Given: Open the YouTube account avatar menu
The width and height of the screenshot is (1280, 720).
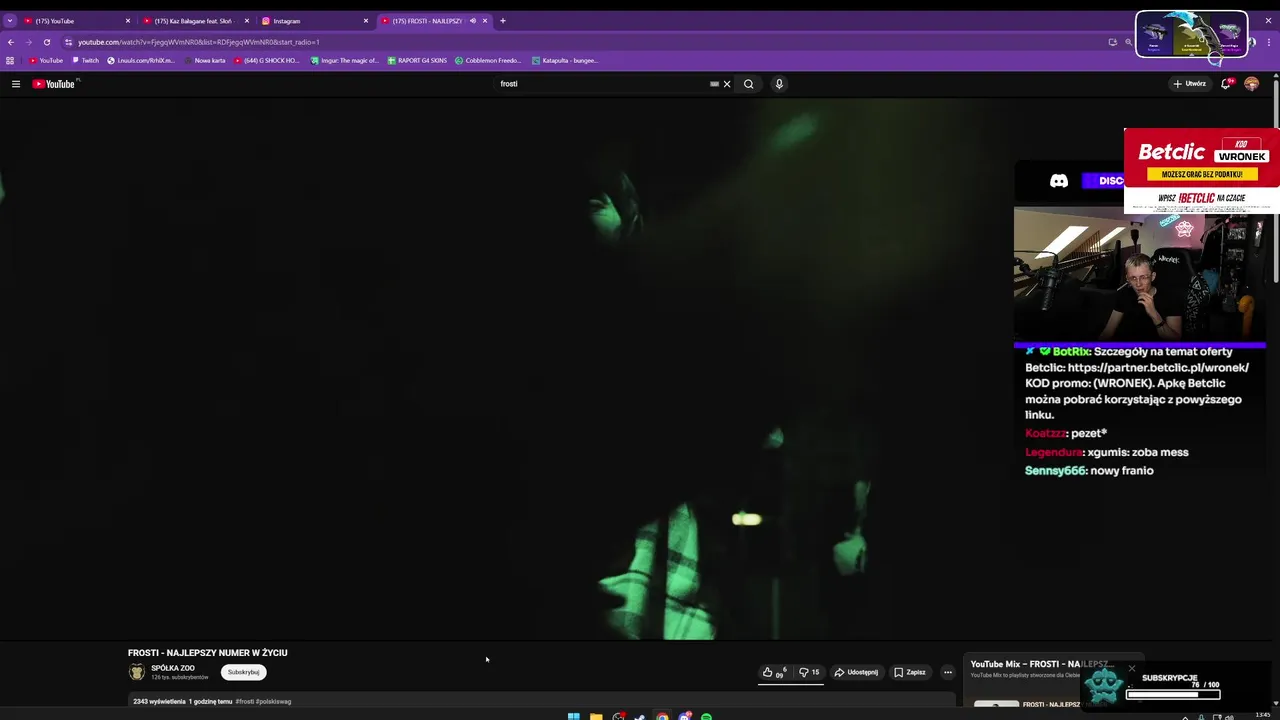Looking at the screenshot, I should [1251, 84].
